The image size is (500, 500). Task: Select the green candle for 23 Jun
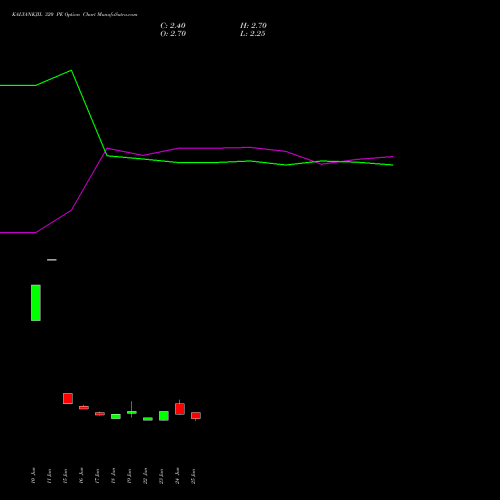pyautogui.click(x=164, y=416)
